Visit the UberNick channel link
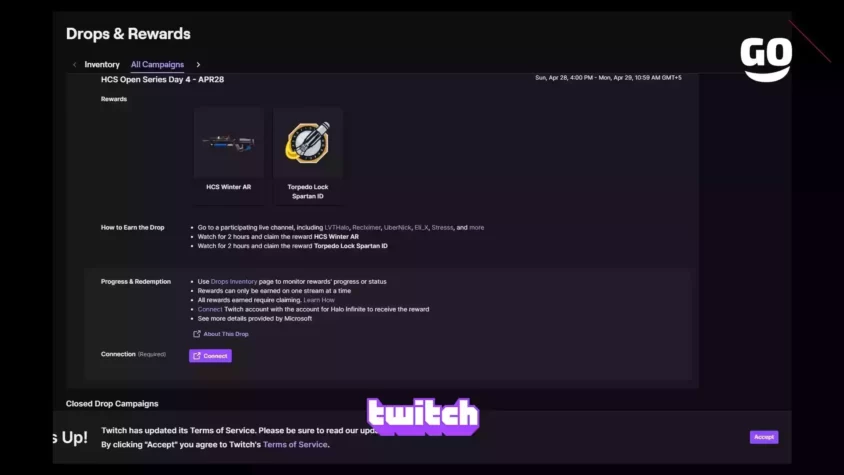The width and height of the screenshot is (844, 475). pyautogui.click(x=397, y=228)
